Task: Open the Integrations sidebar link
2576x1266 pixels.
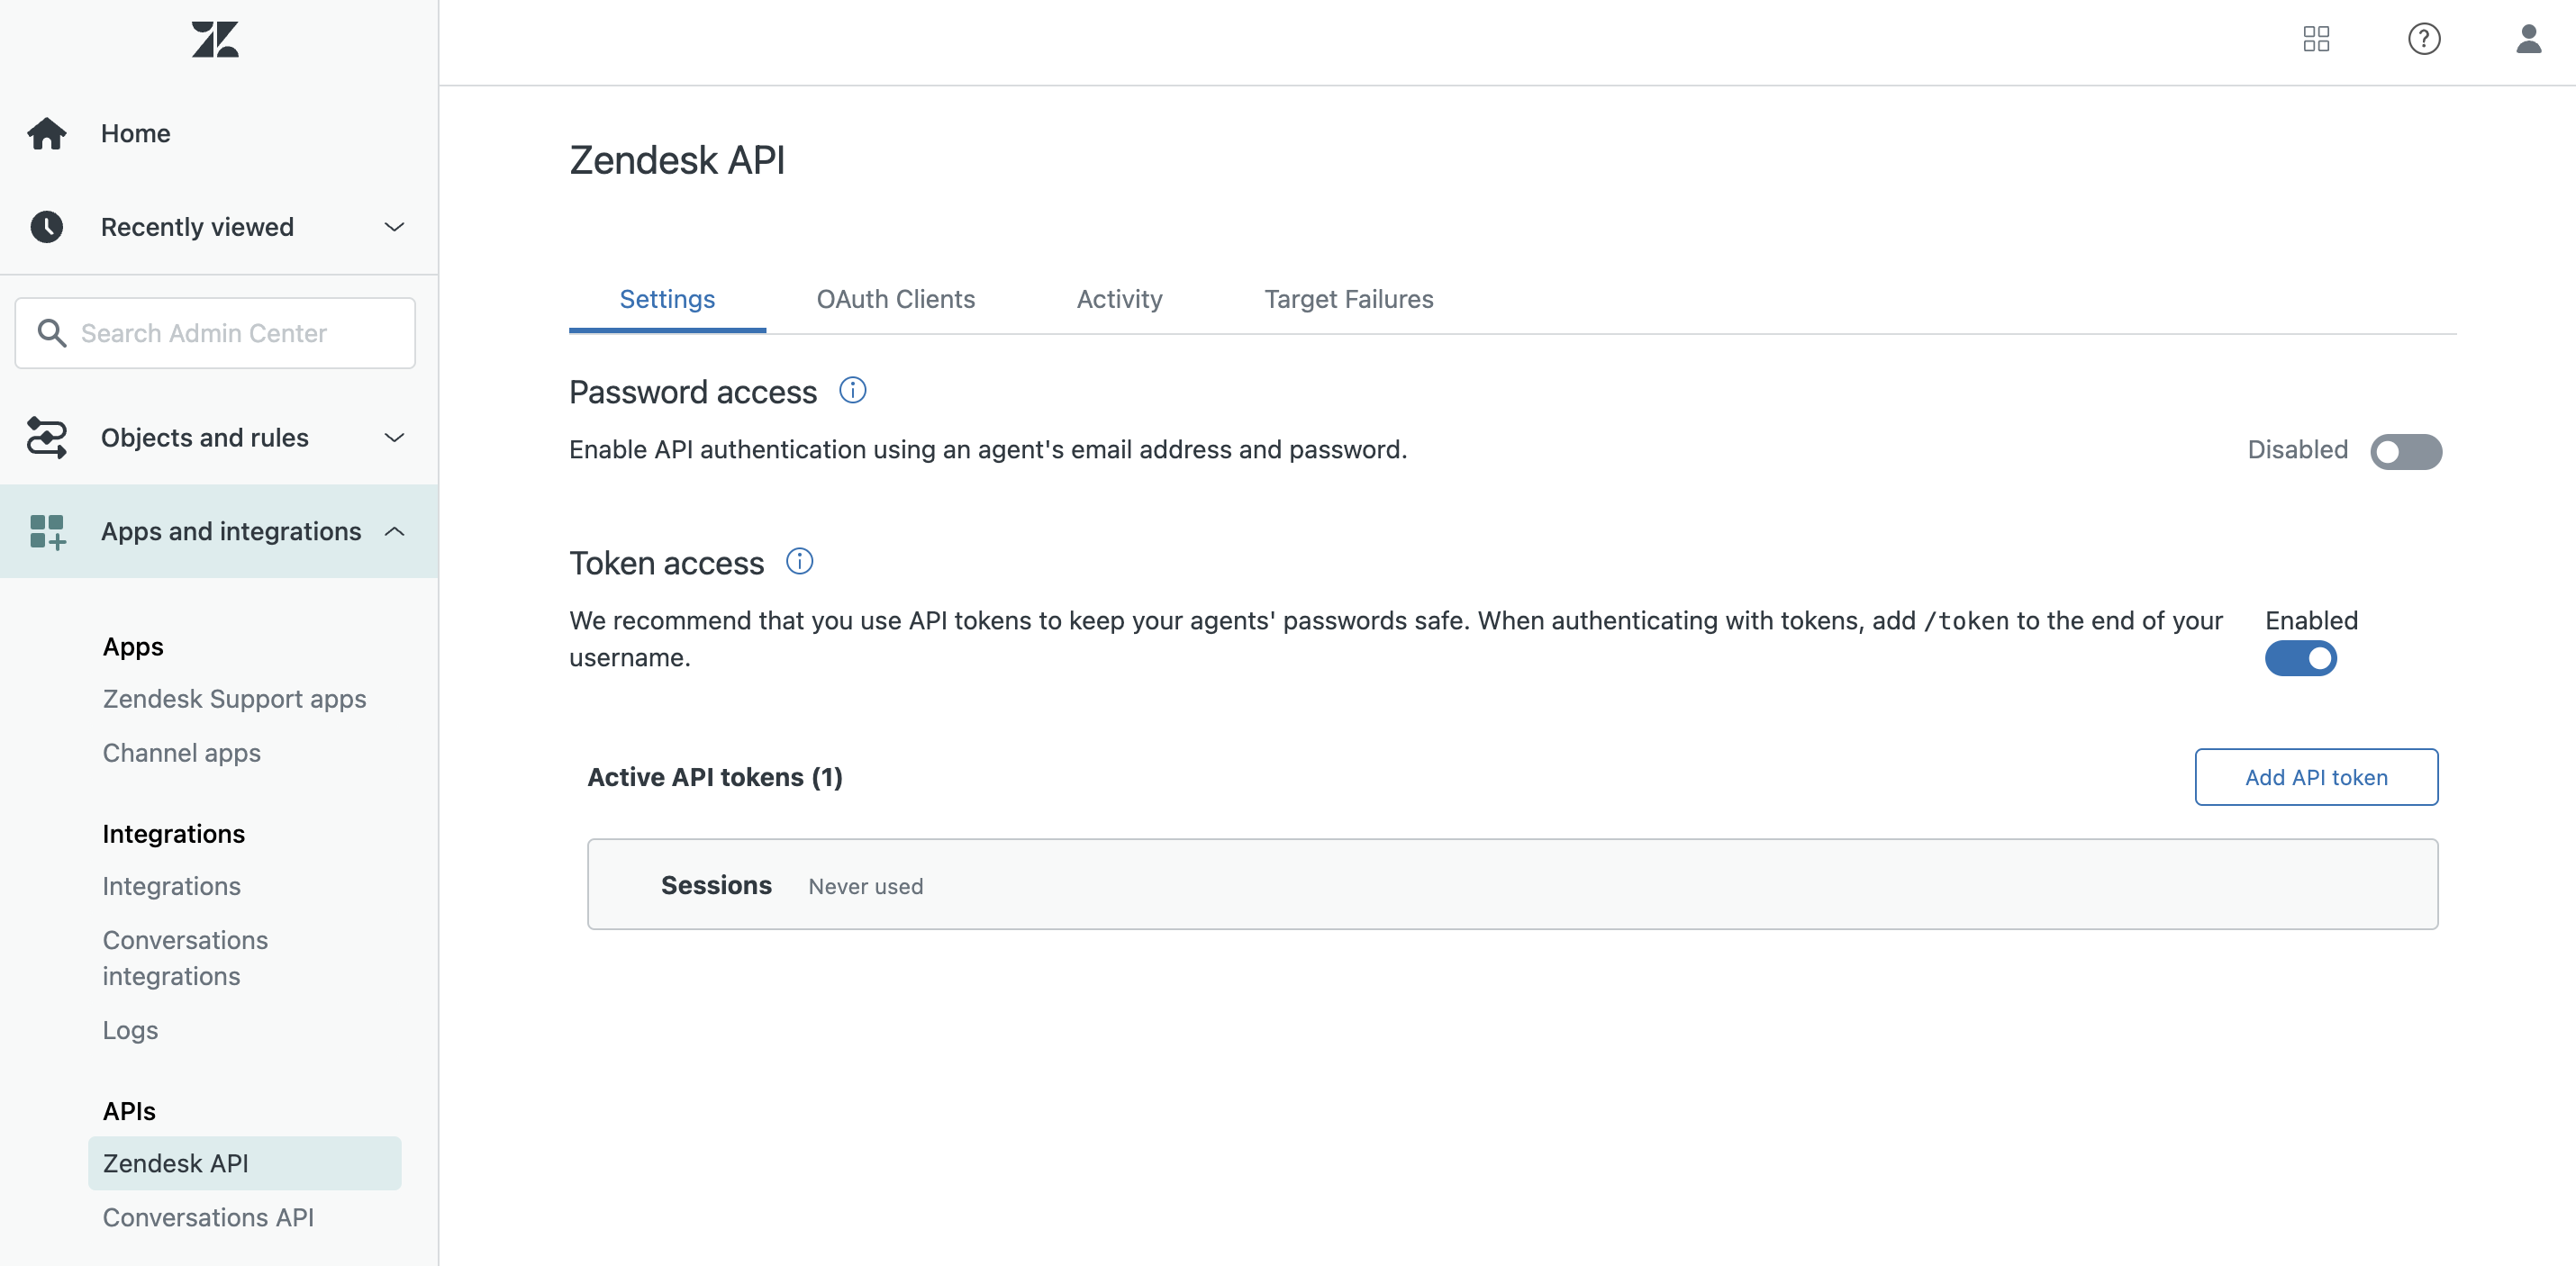Action: [172, 886]
